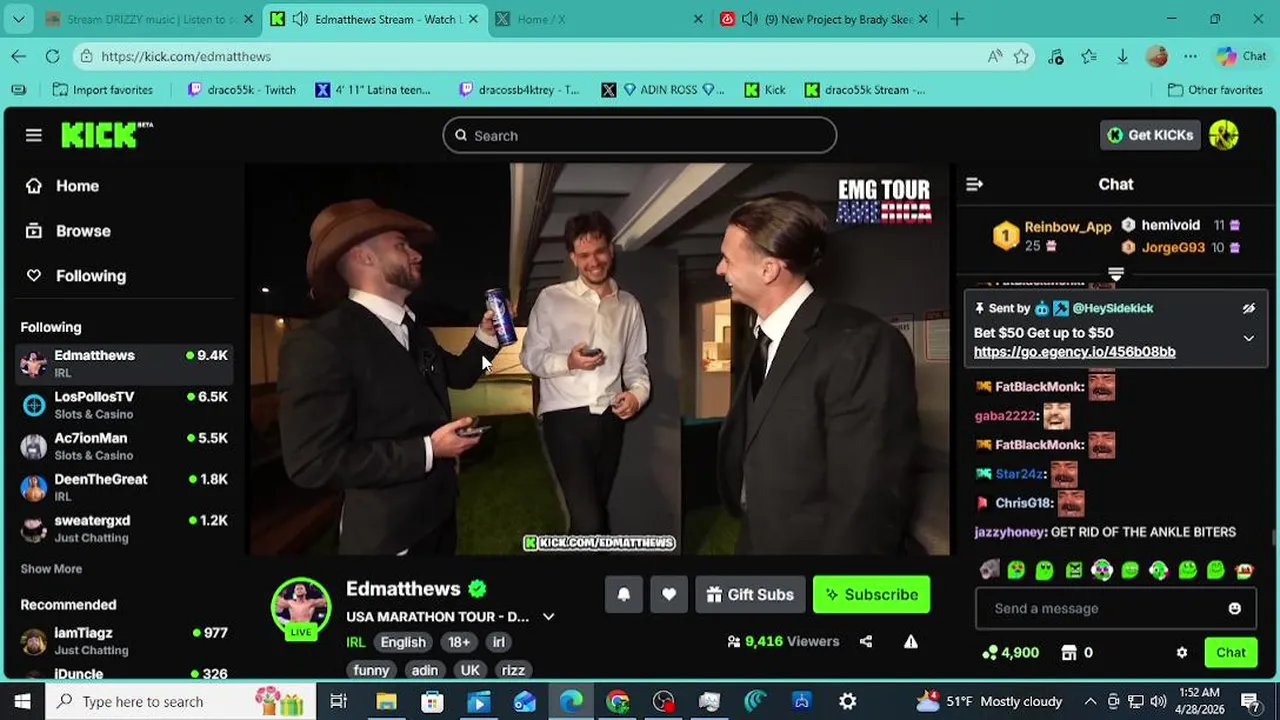Refresh the browser page
Screen dimensions: 1280x720
(52, 56)
